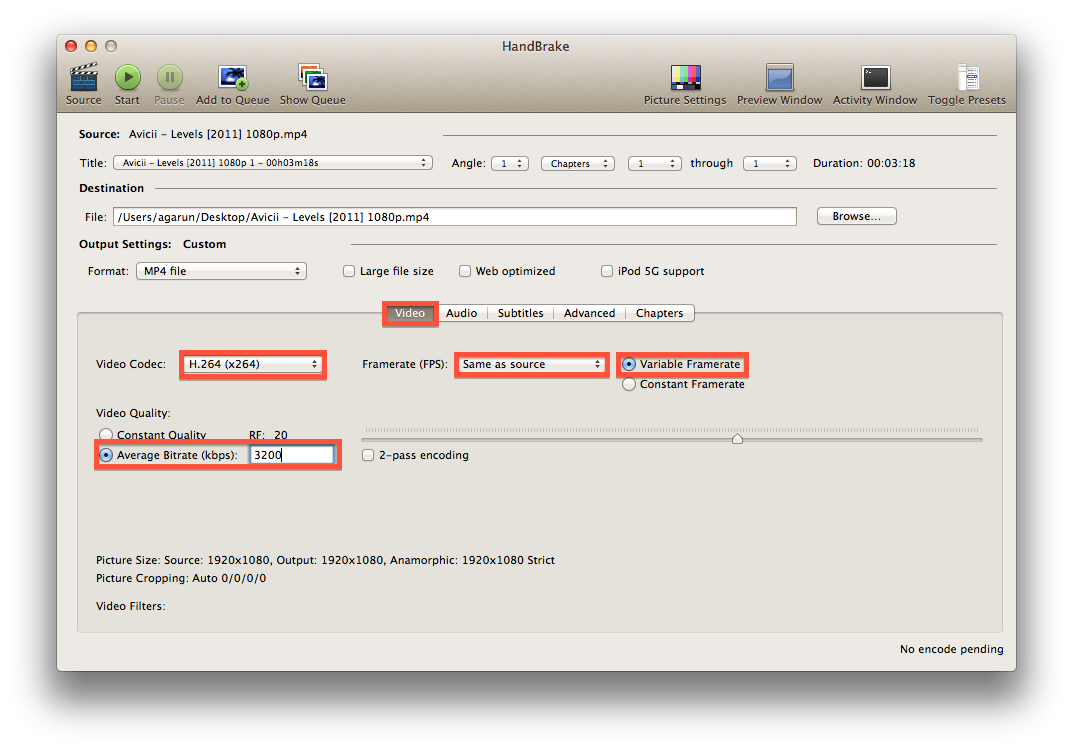
Task: Open the Chapters range type dropdown
Action: [578, 164]
